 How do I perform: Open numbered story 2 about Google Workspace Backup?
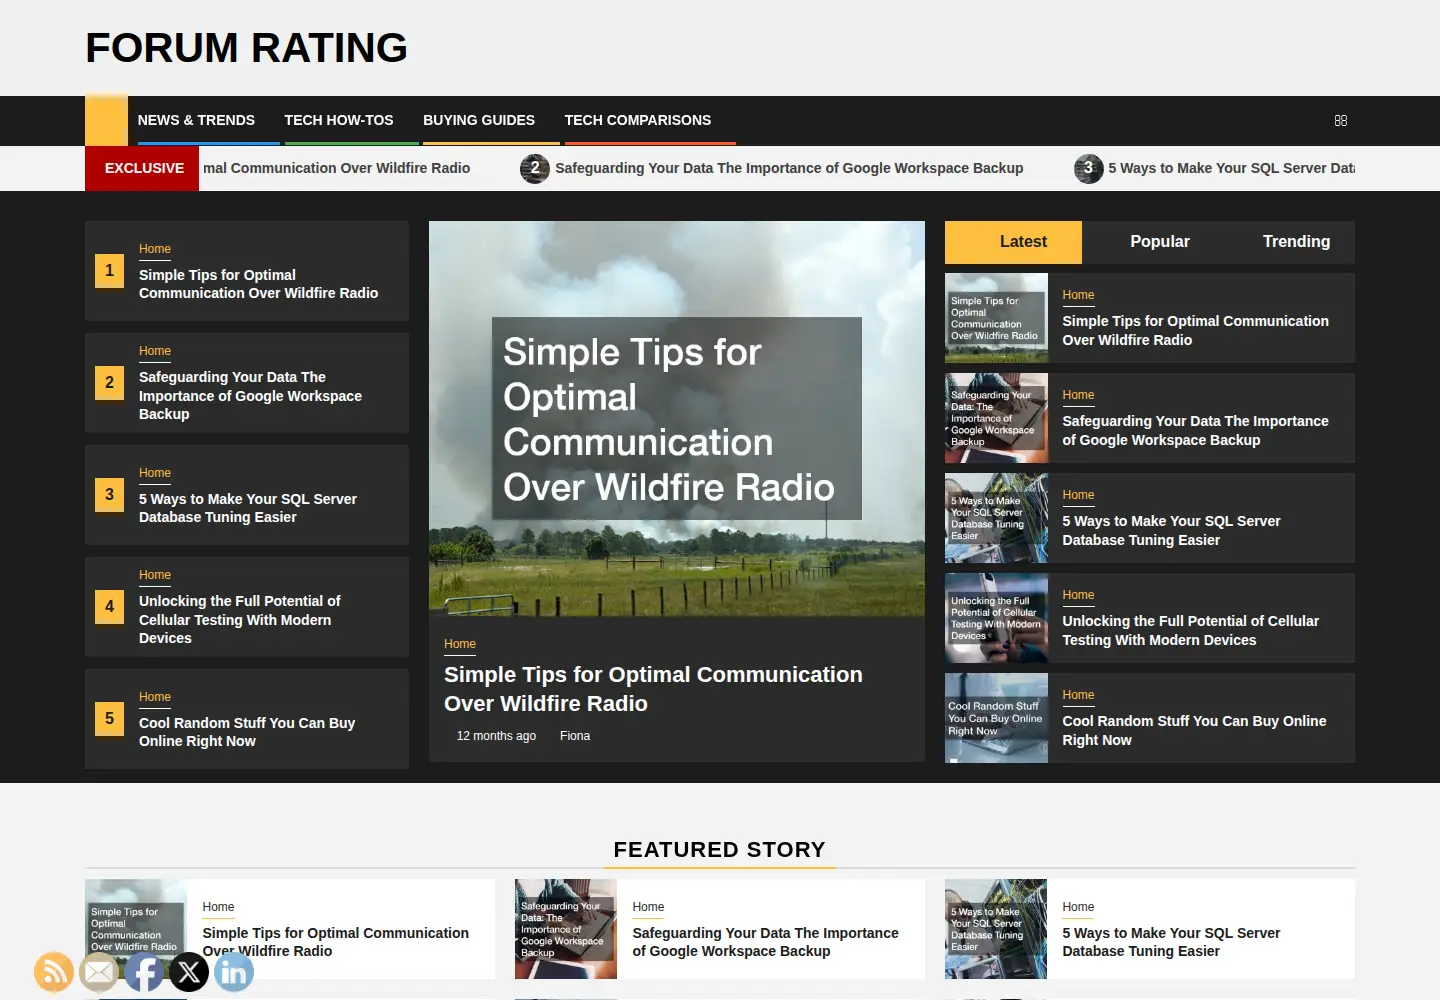pyautogui.click(x=250, y=396)
